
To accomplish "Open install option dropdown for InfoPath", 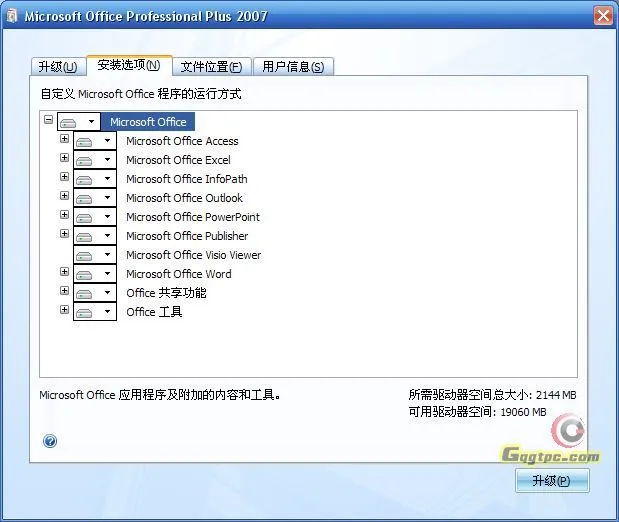I will click(x=95, y=178).
